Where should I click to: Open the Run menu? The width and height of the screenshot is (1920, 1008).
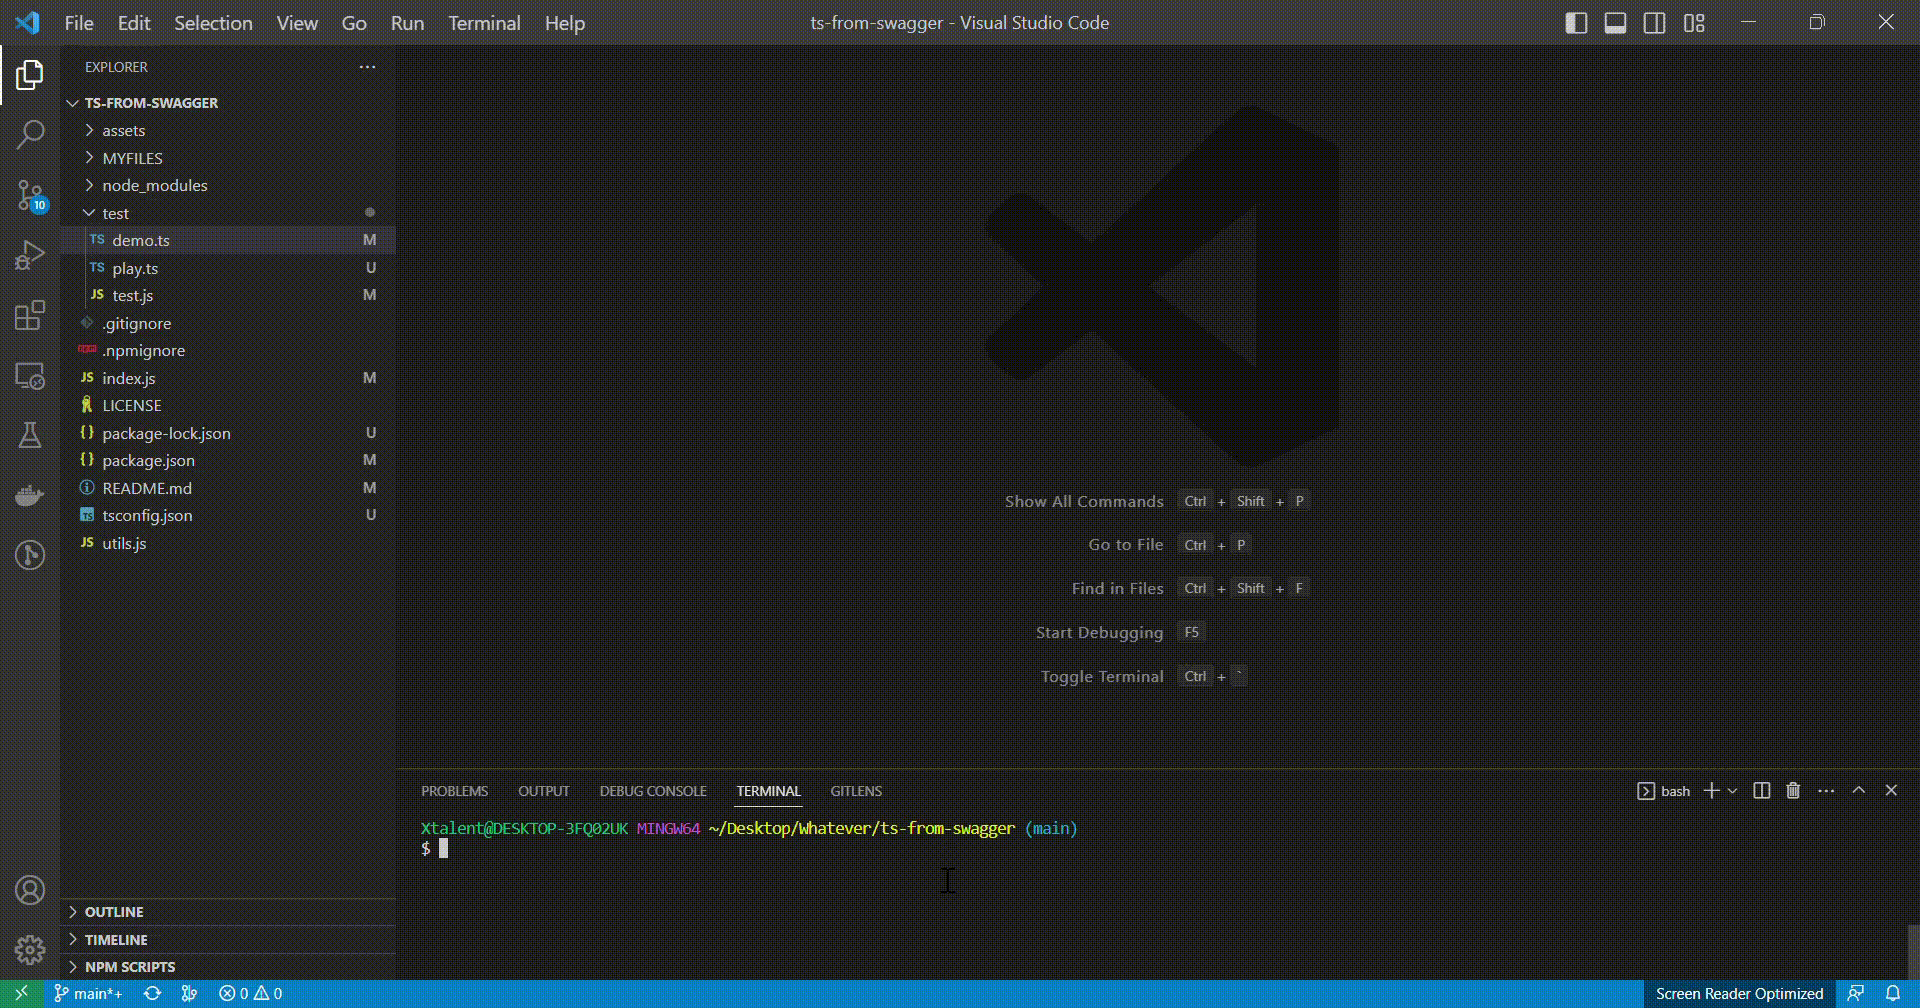[x=407, y=23]
